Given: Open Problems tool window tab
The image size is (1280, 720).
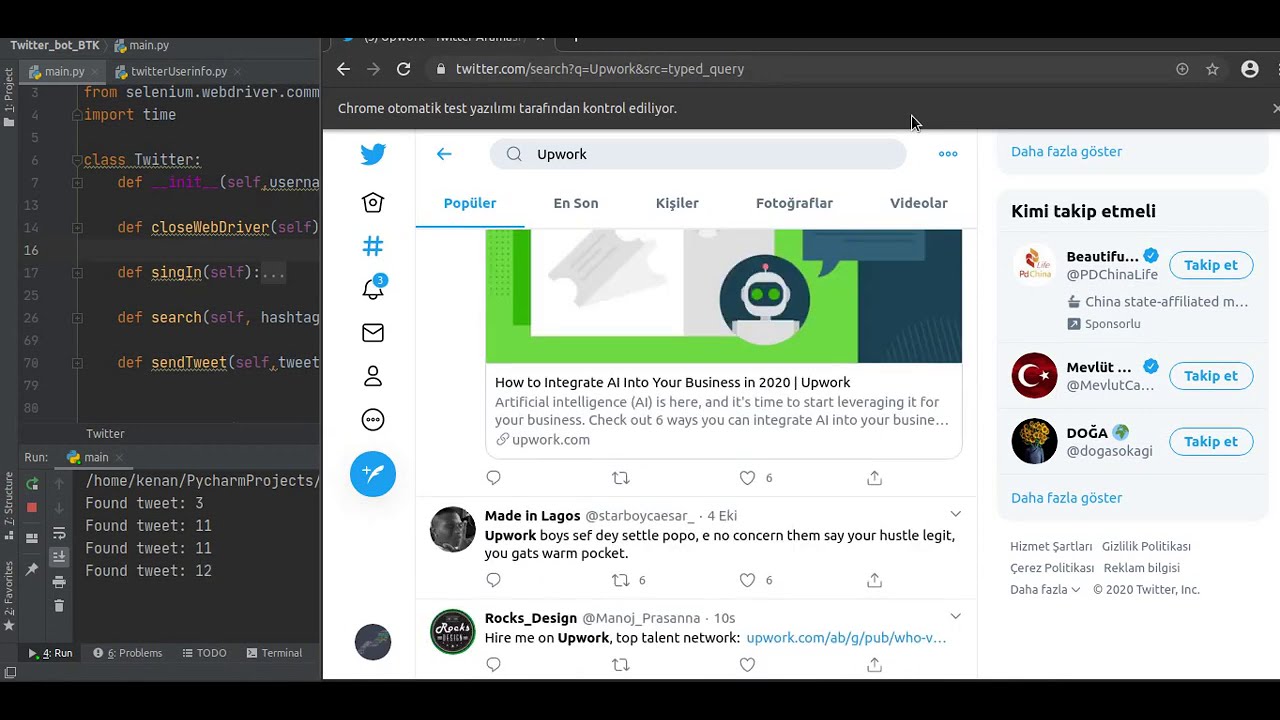Looking at the screenshot, I should (127, 653).
